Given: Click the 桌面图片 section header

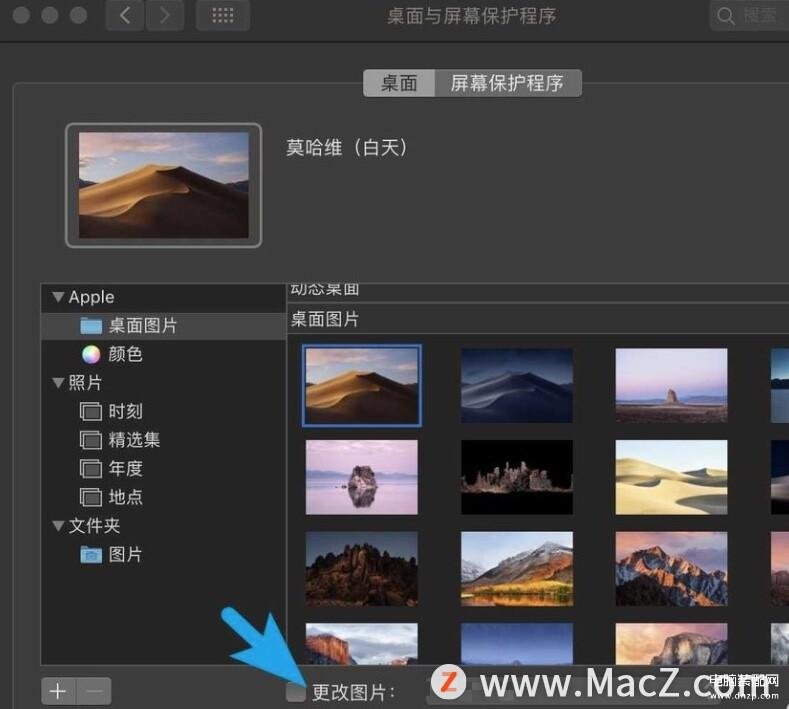Looking at the screenshot, I should [x=325, y=319].
